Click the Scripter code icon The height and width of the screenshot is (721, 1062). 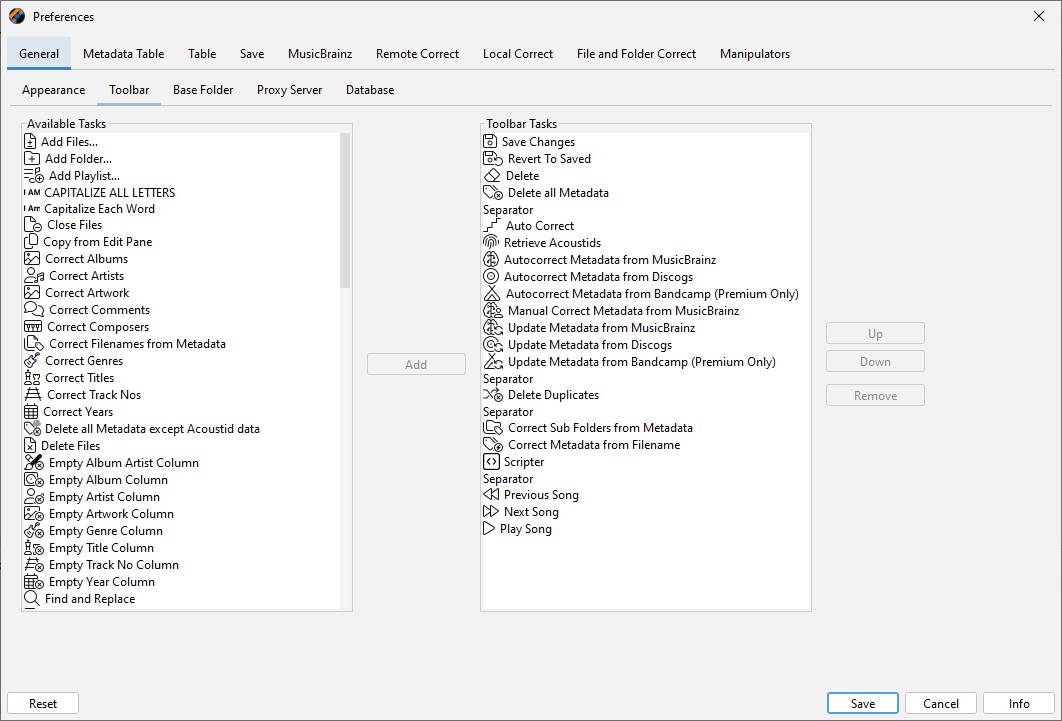click(491, 462)
